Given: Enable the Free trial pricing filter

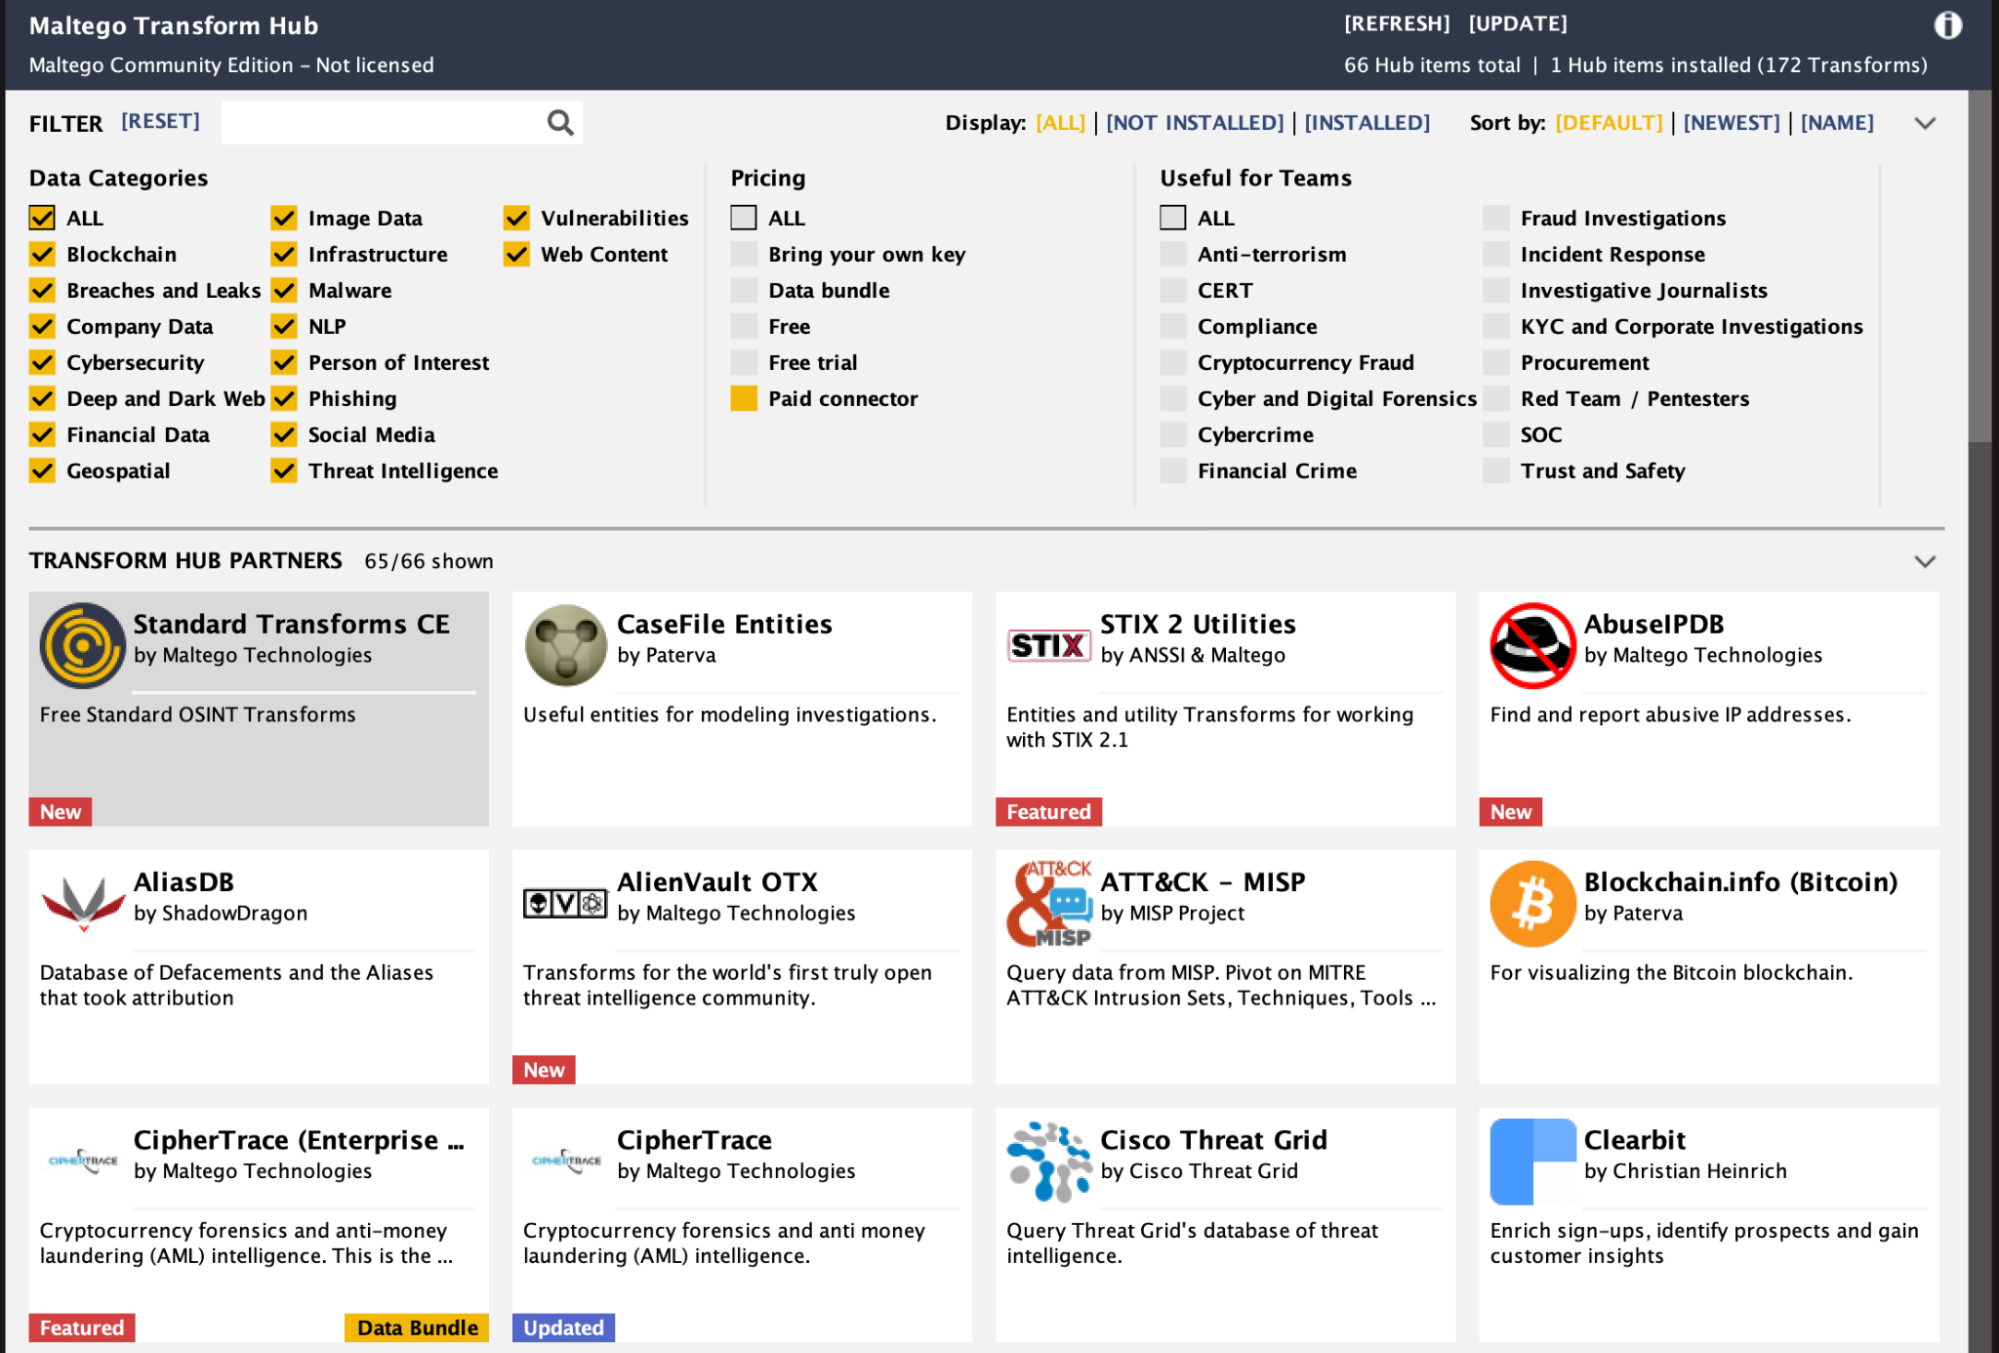Looking at the screenshot, I should coord(743,362).
